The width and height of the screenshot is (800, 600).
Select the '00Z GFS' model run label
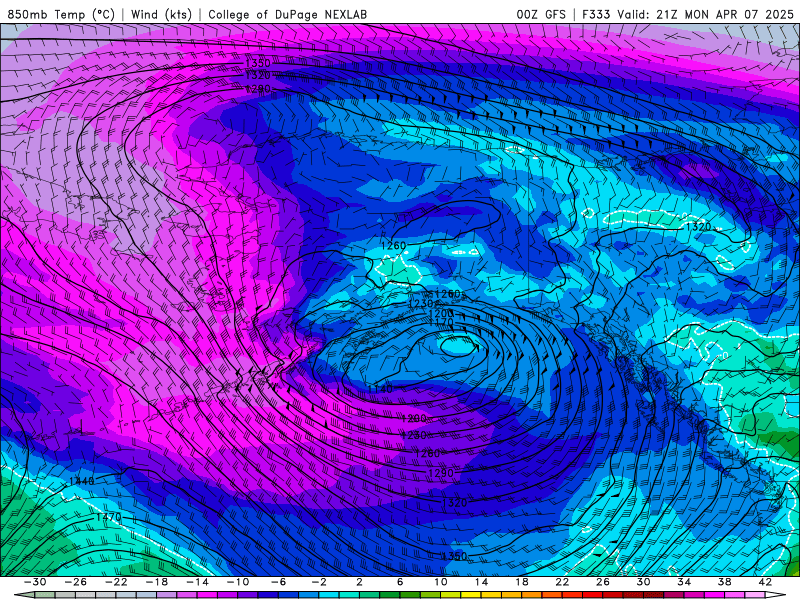pyautogui.click(x=541, y=14)
